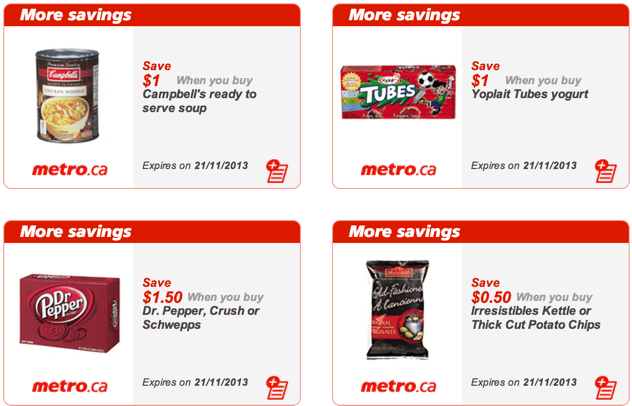Open metro.ca logo under Yoplait Tubes
The width and height of the screenshot is (632, 406).
[398, 169]
